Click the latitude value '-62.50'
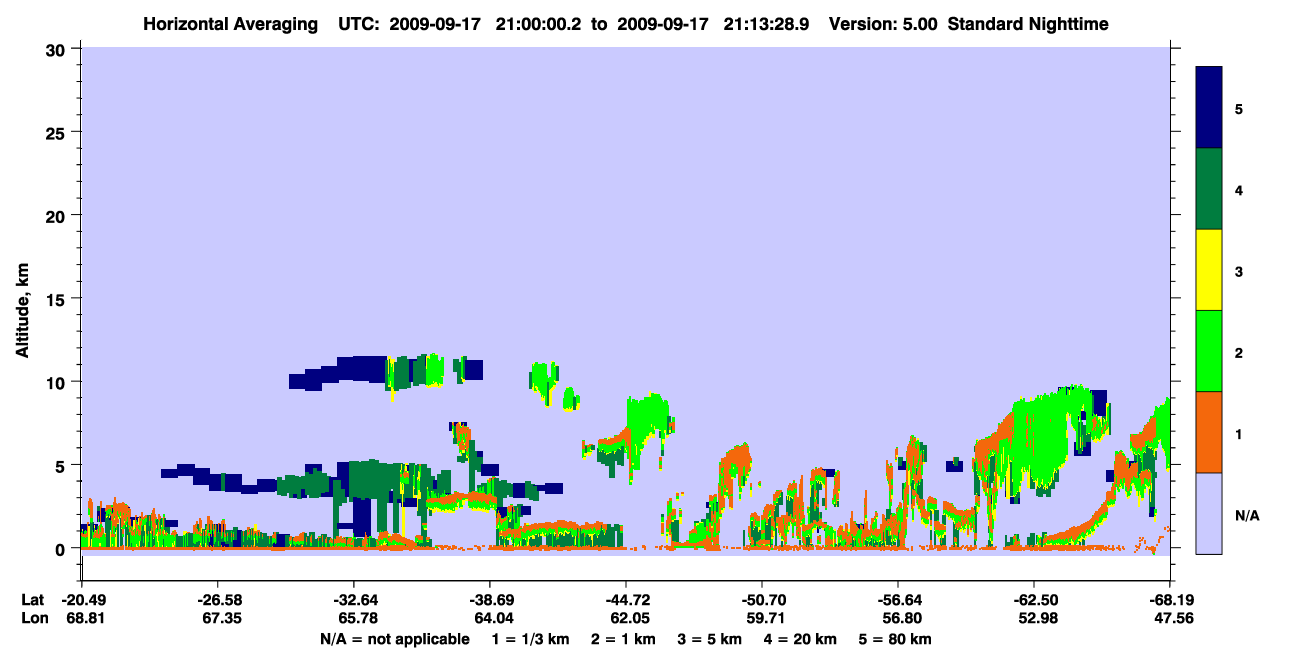 tap(1033, 600)
